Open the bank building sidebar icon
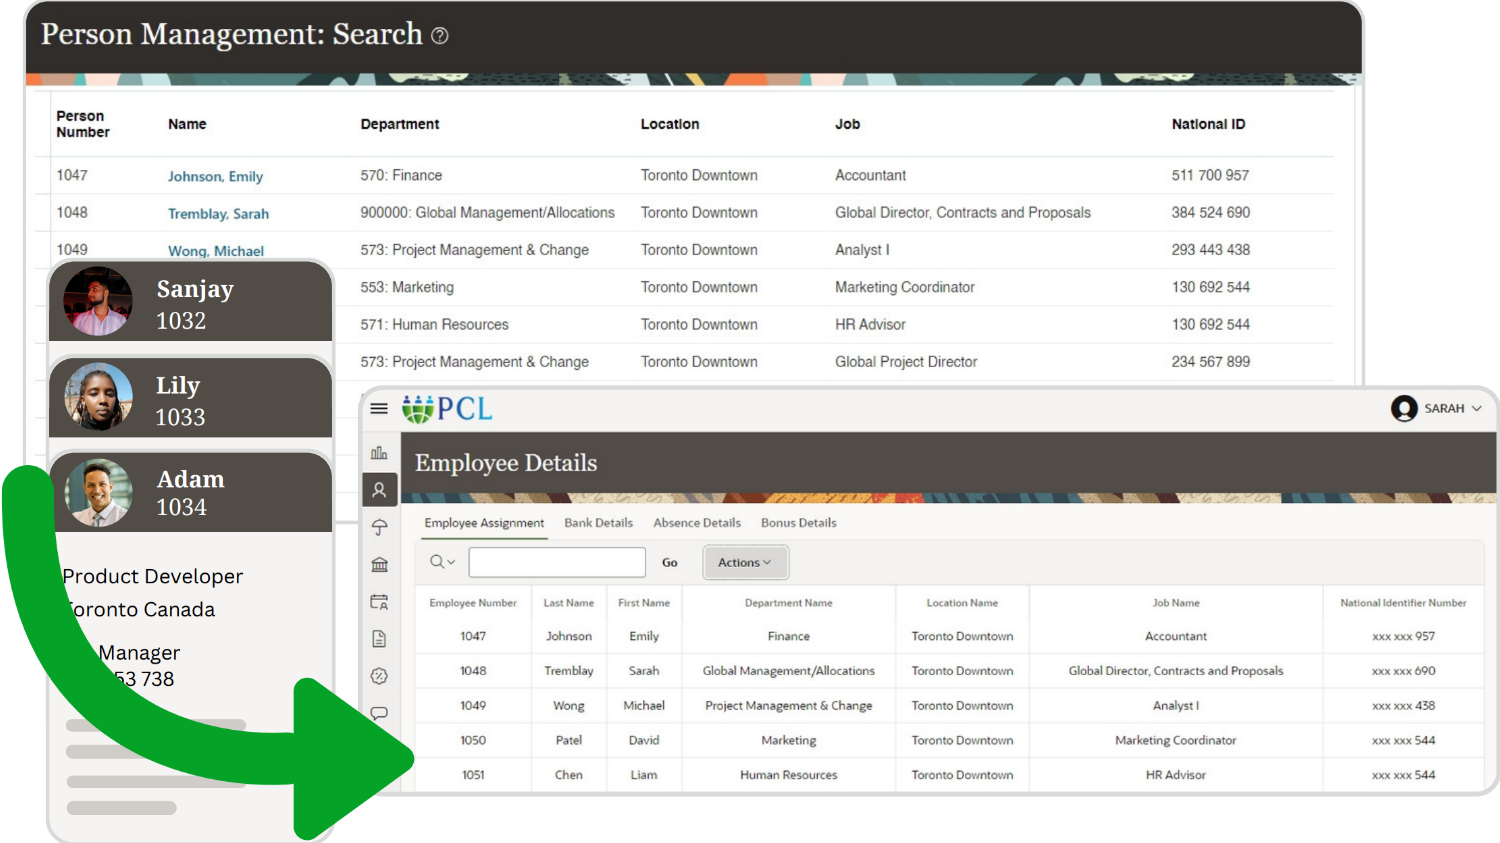 tap(379, 565)
